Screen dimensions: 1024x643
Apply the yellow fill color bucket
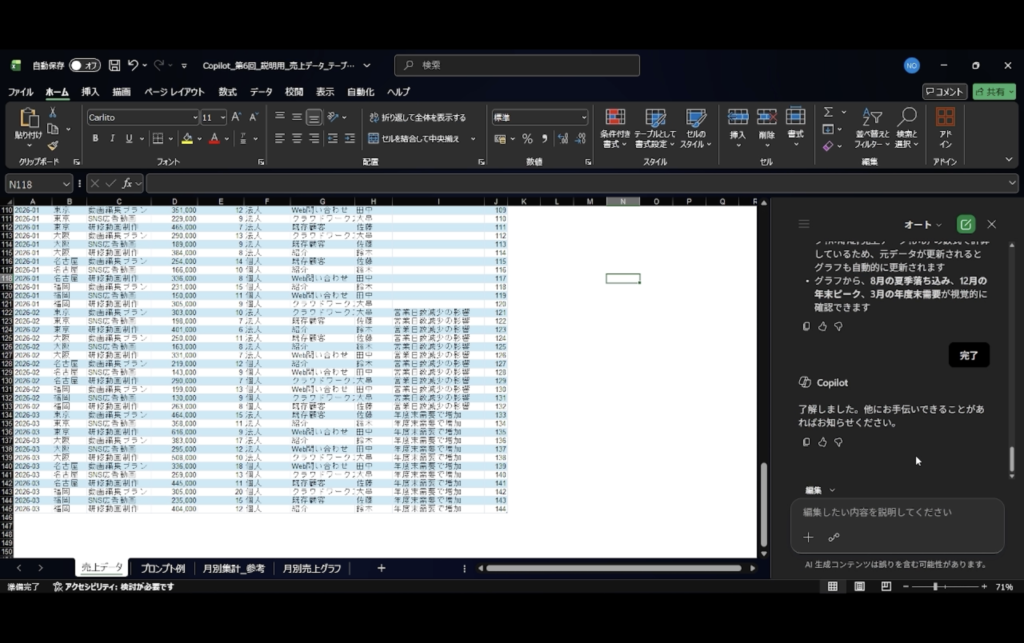tap(187, 138)
